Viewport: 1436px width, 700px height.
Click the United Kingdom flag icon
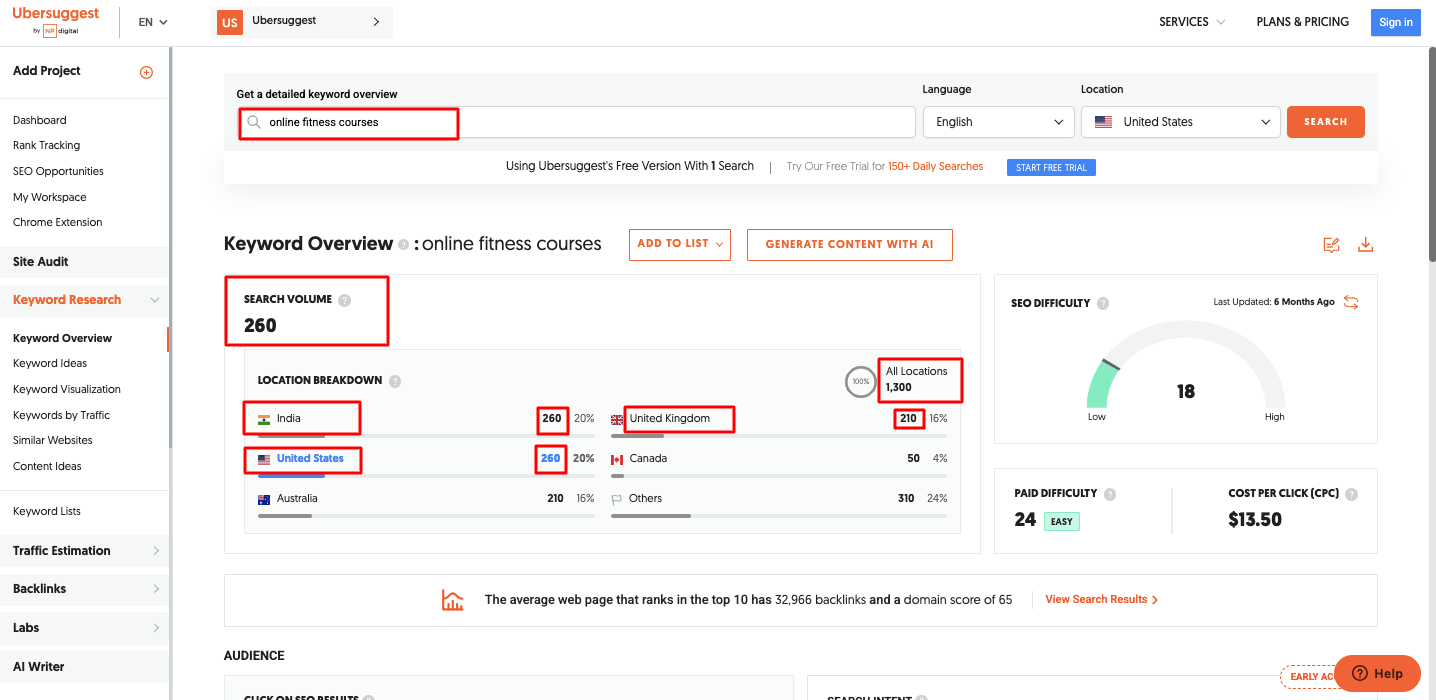pyautogui.click(x=617, y=419)
